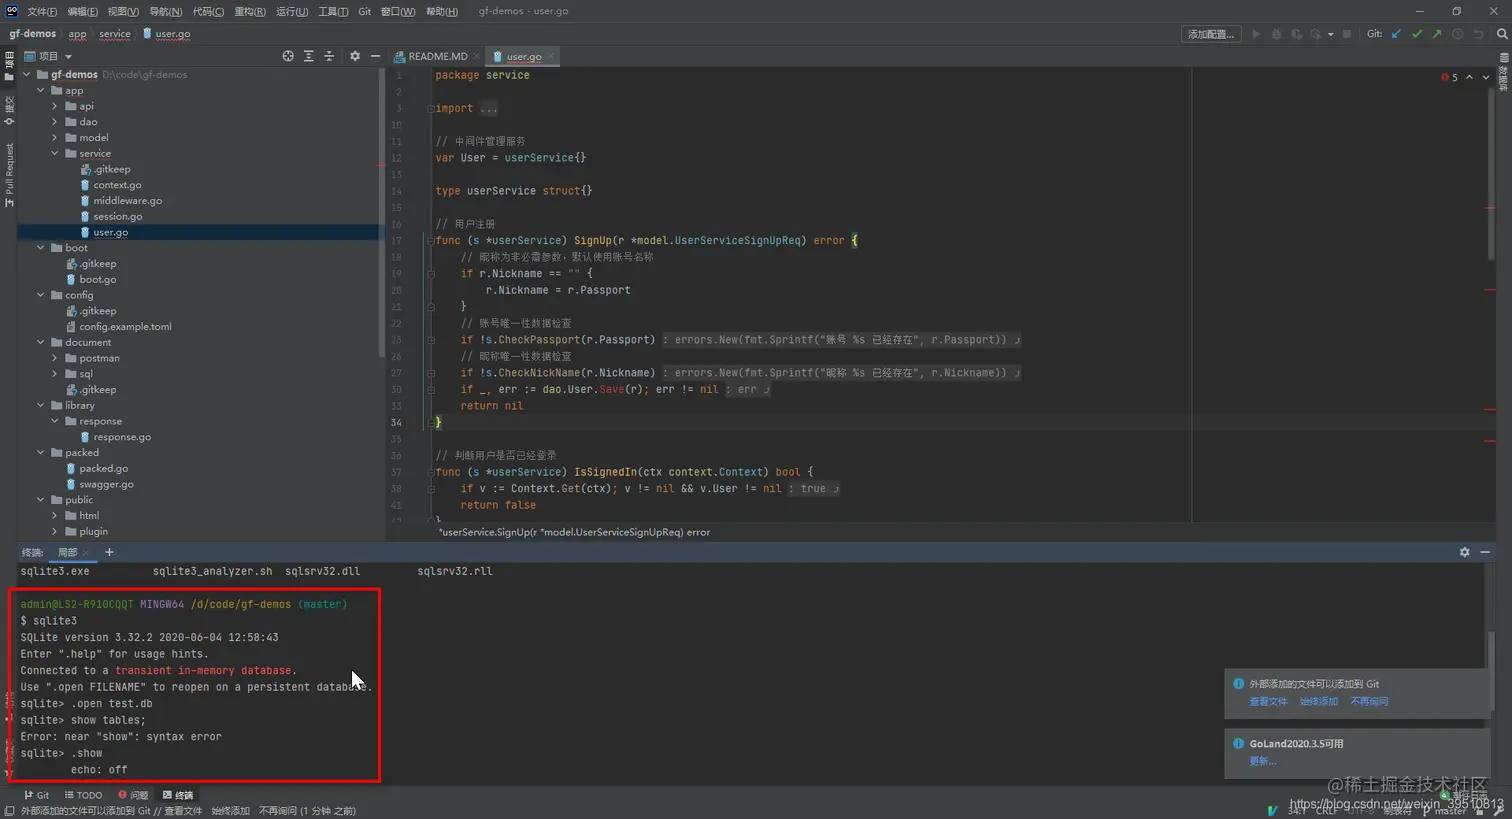The height and width of the screenshot is (819, 1512).
Task: Update project with the blue Git arrow
Action: 1397,34
